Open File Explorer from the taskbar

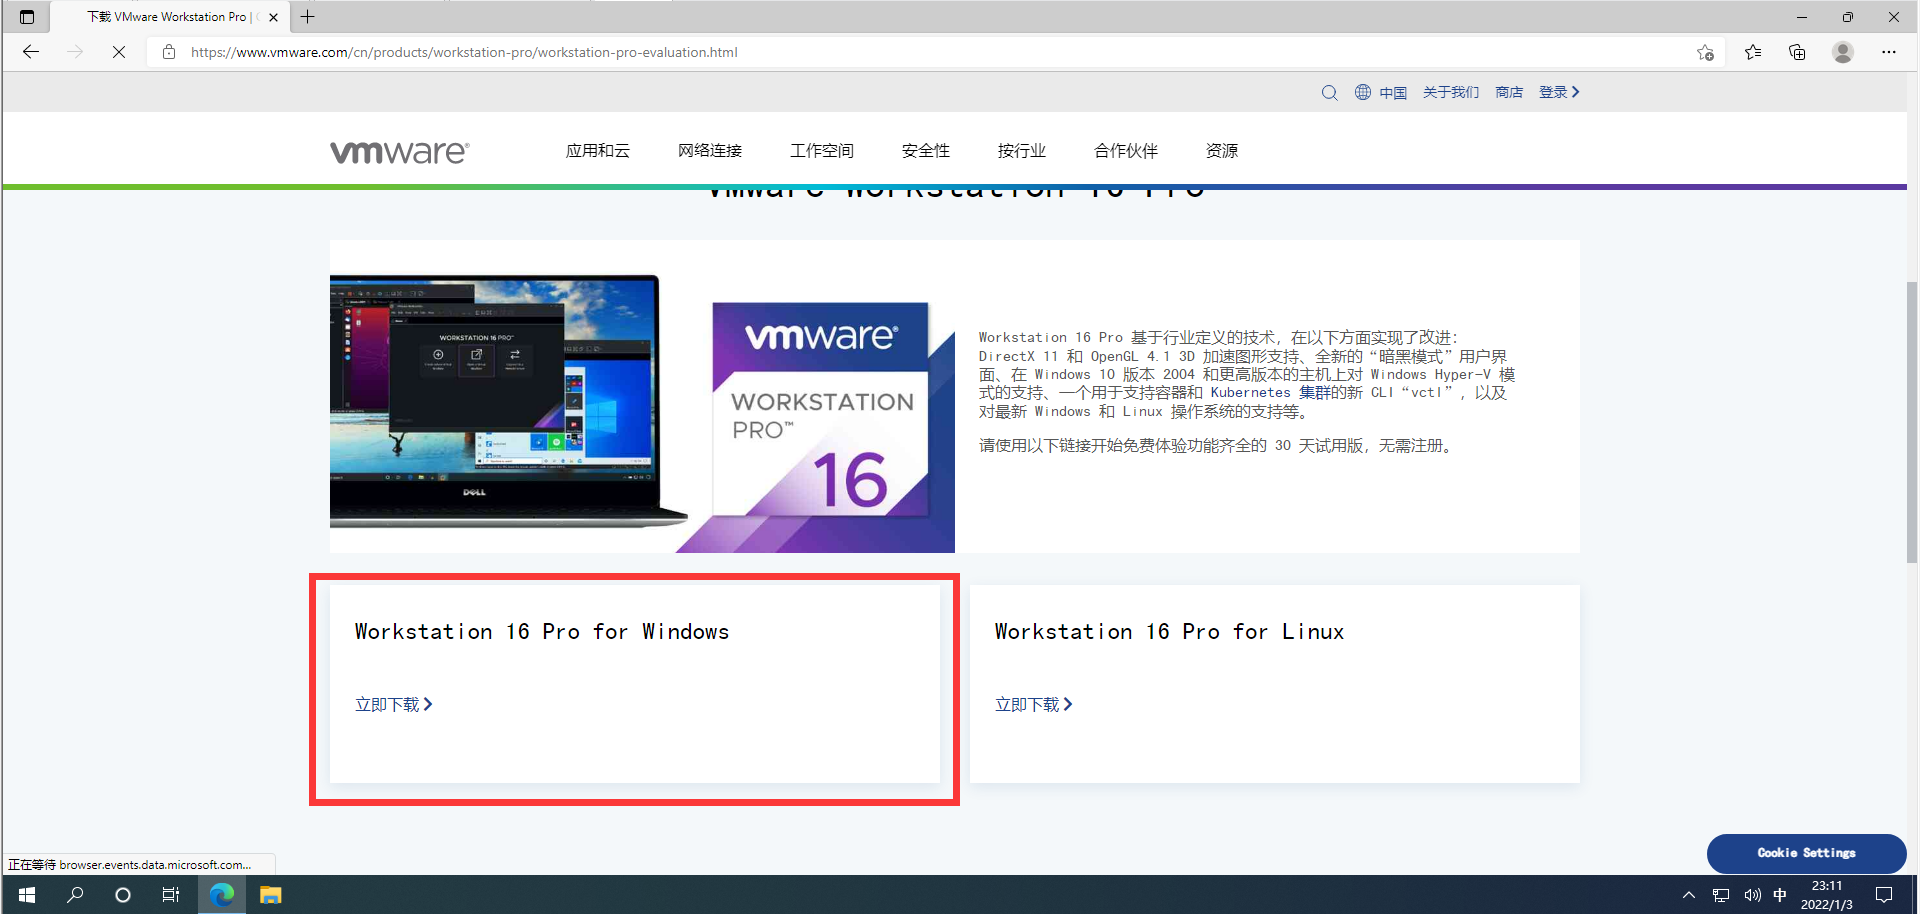pos(270,895)
